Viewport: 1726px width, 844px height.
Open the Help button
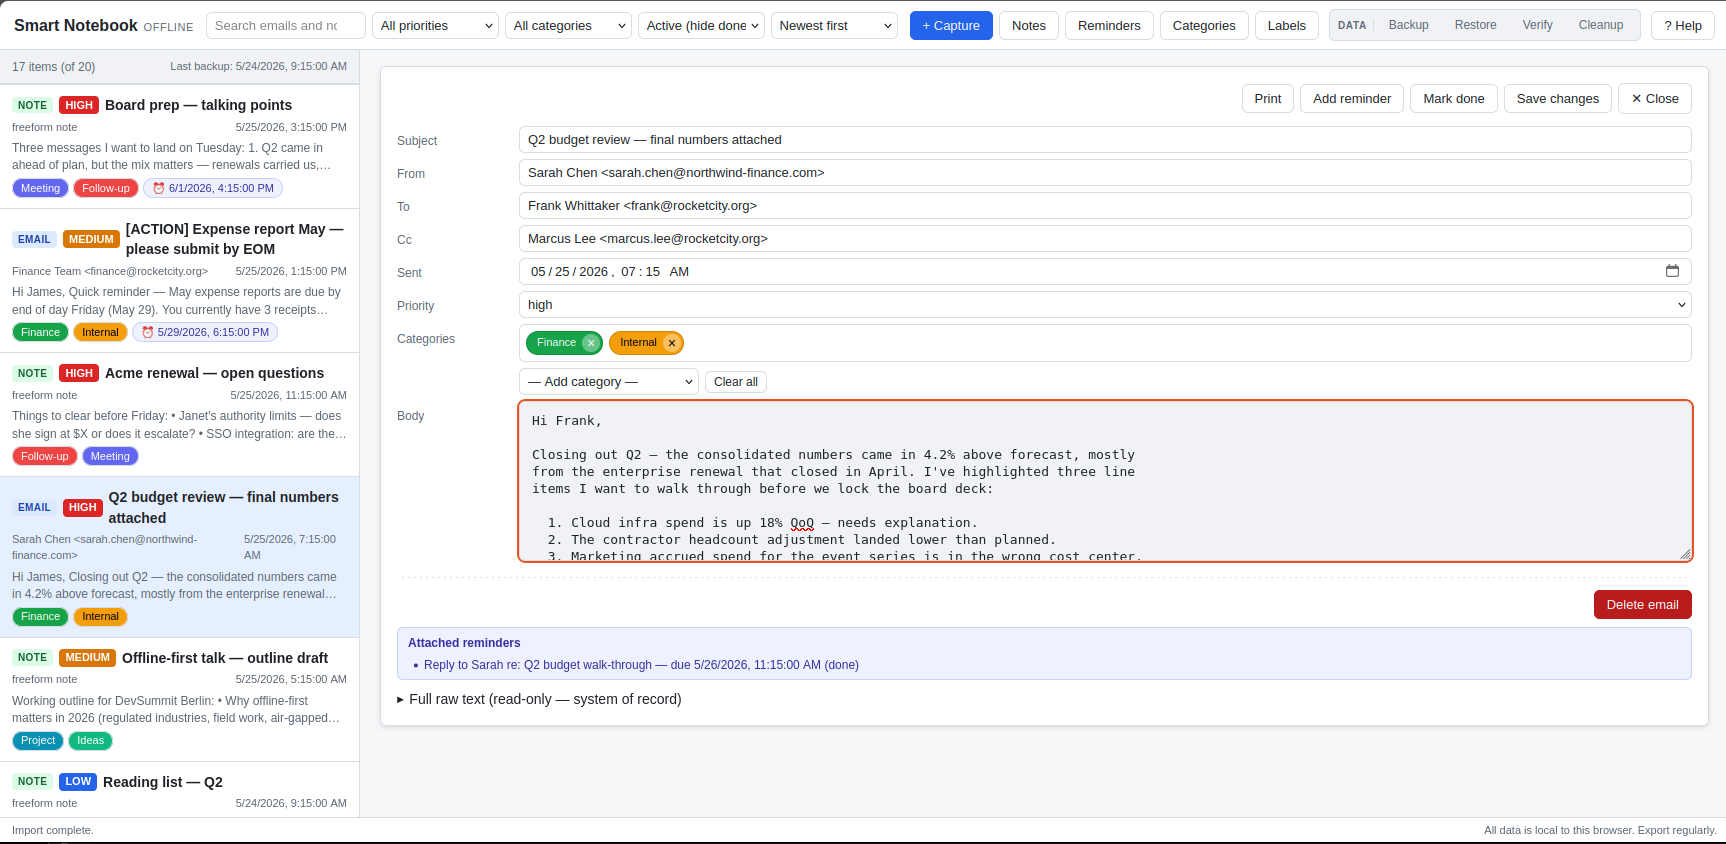1682,26
